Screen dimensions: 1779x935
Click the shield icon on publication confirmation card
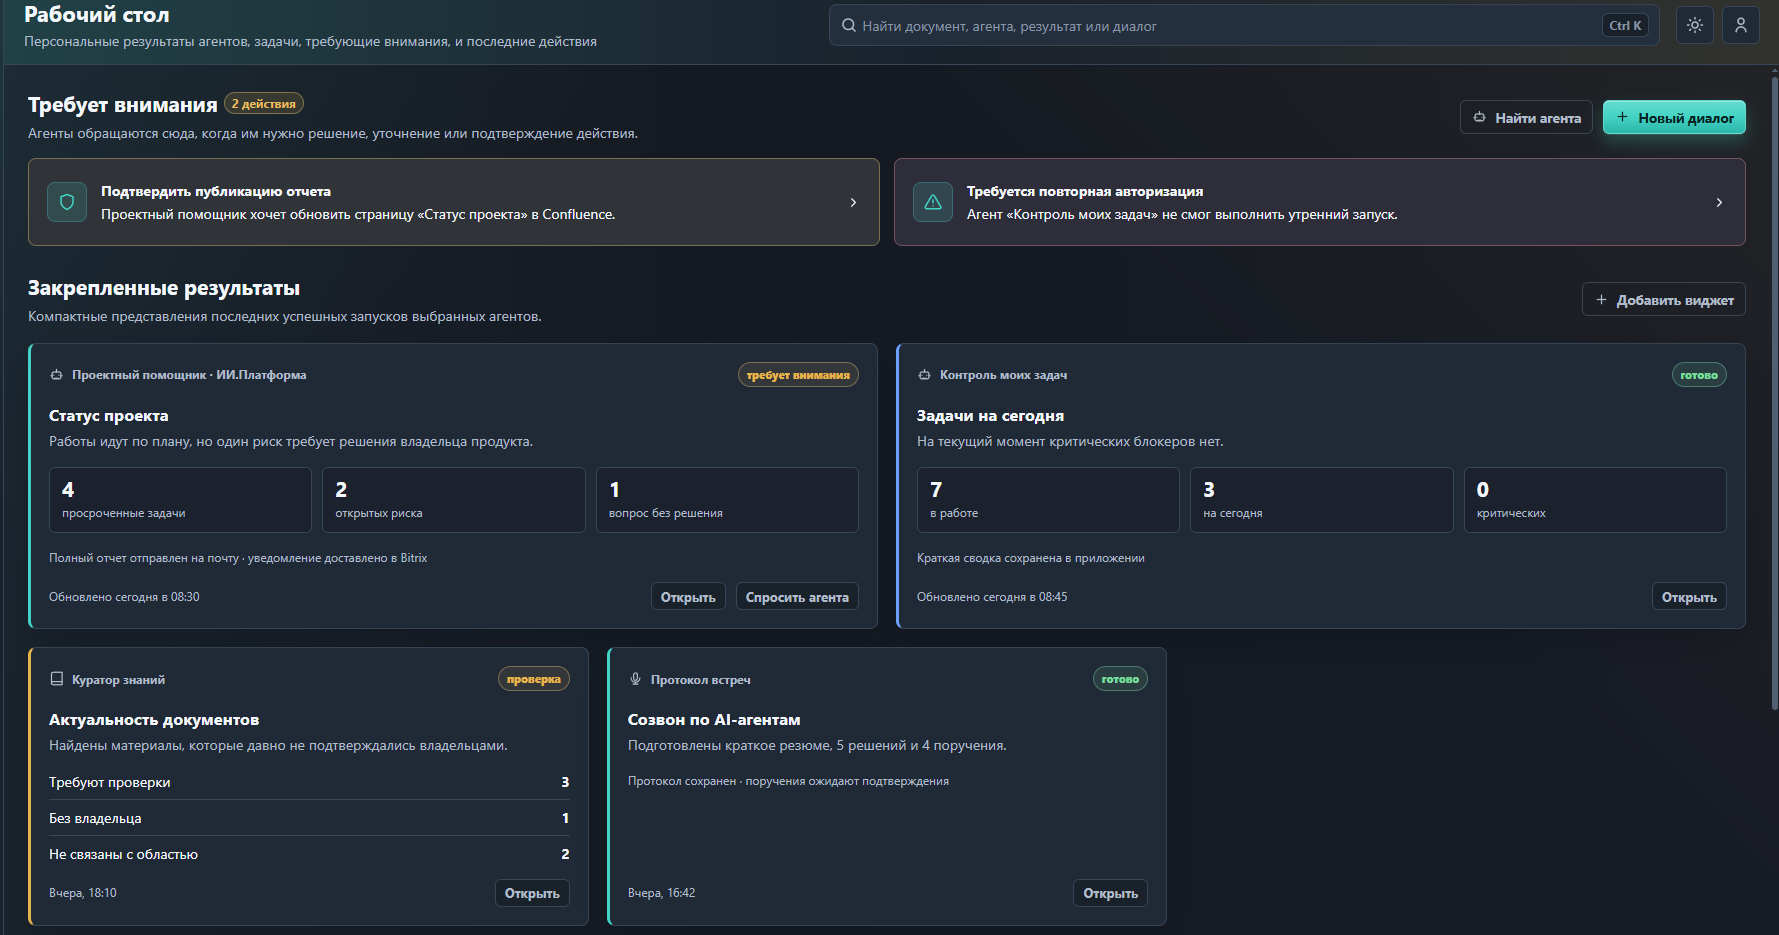coord(67,202)
